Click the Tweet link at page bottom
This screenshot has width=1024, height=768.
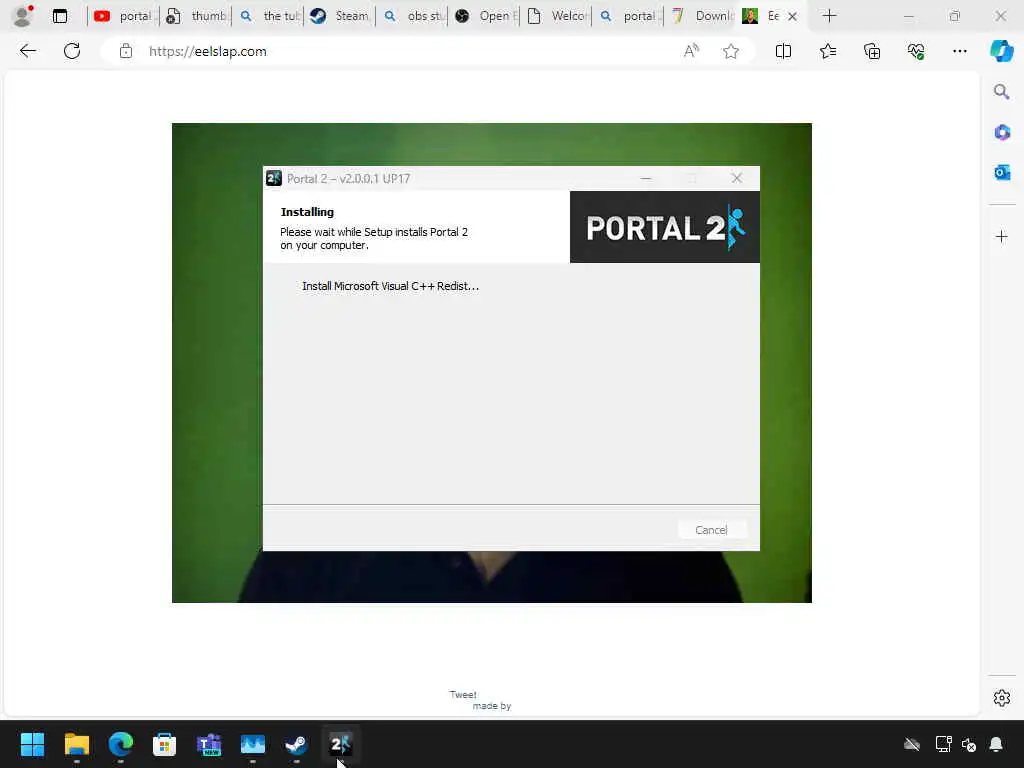(x=463, y=694)
